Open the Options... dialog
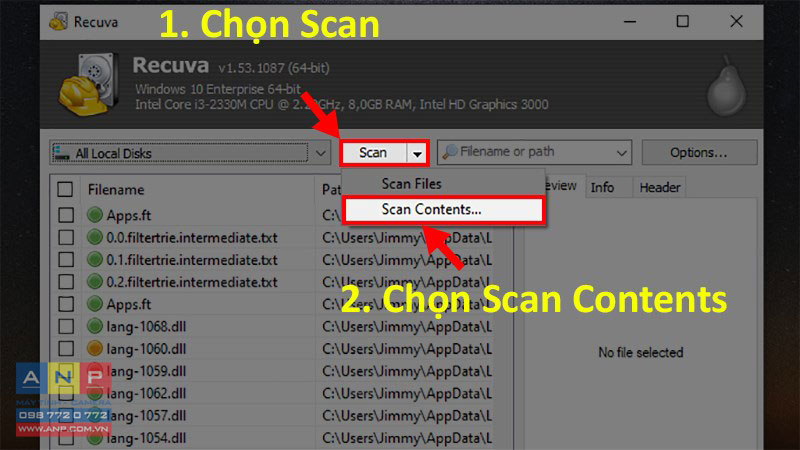The width and height of the screenshot is (800, 450). 699,153
